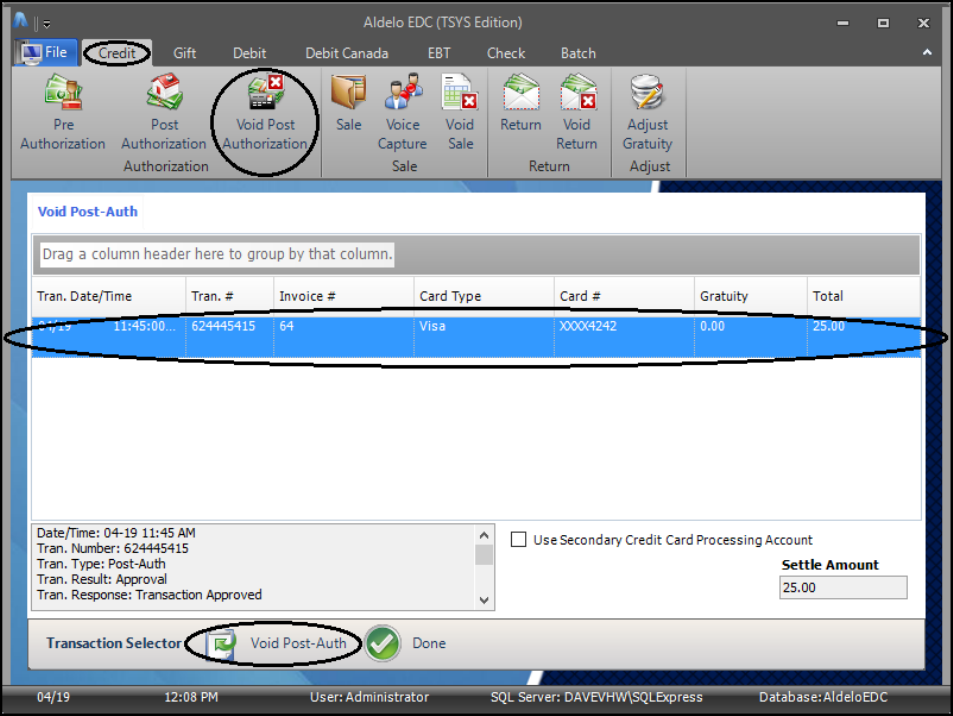Select the Void Post-Auth page tab
This screenshot has height=716, width=953.
click(88, 212)
